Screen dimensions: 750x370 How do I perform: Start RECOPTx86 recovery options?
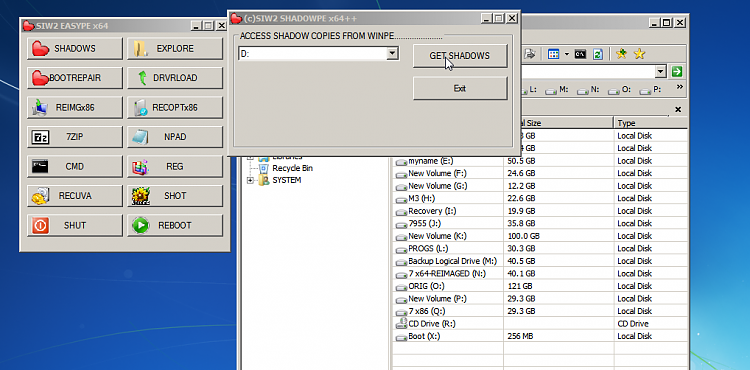click(175, 108)
